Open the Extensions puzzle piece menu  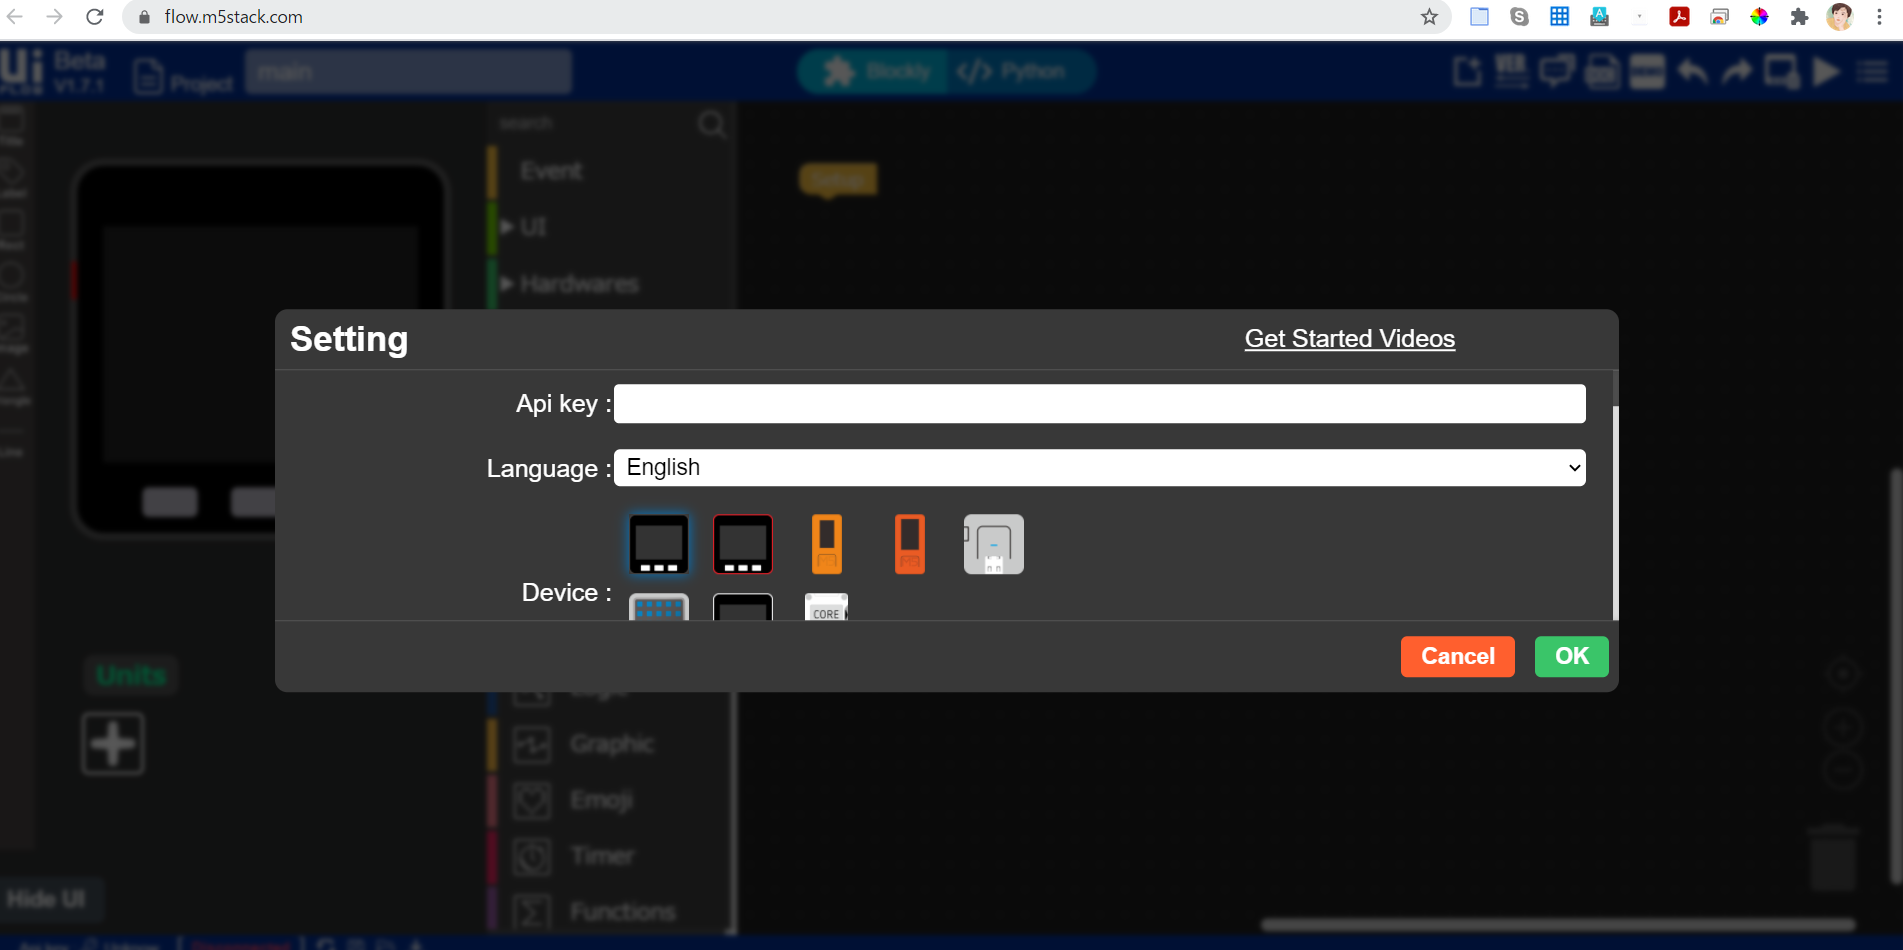tap(1799, 17)
